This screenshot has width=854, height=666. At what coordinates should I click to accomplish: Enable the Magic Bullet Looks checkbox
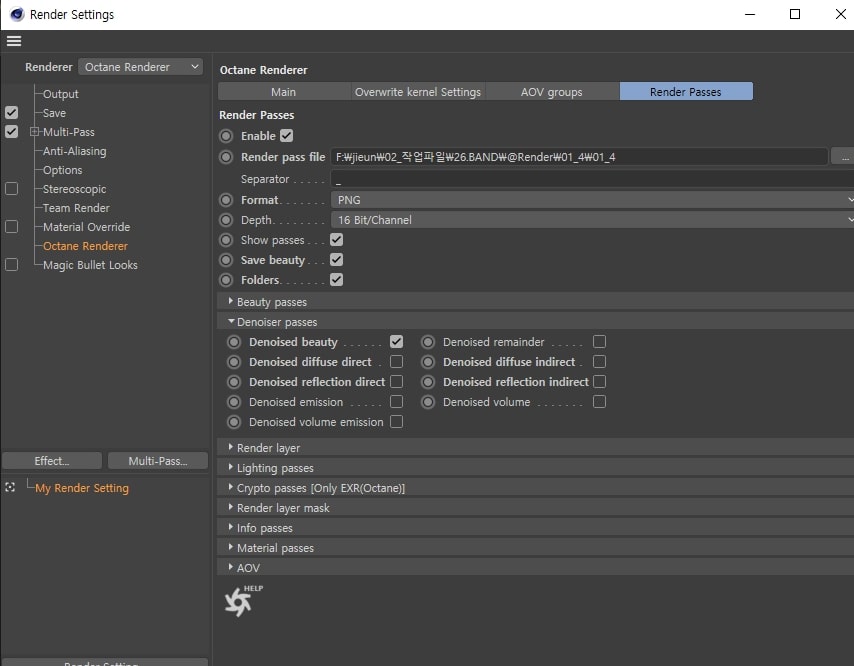(x=11, y=265)
